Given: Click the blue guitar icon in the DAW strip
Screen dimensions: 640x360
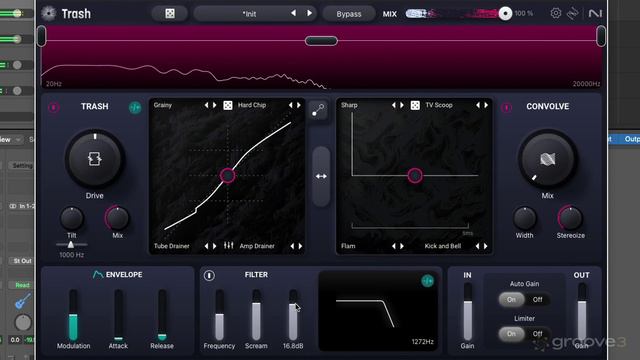Looking at the screenshot, I should pos(22,301).
